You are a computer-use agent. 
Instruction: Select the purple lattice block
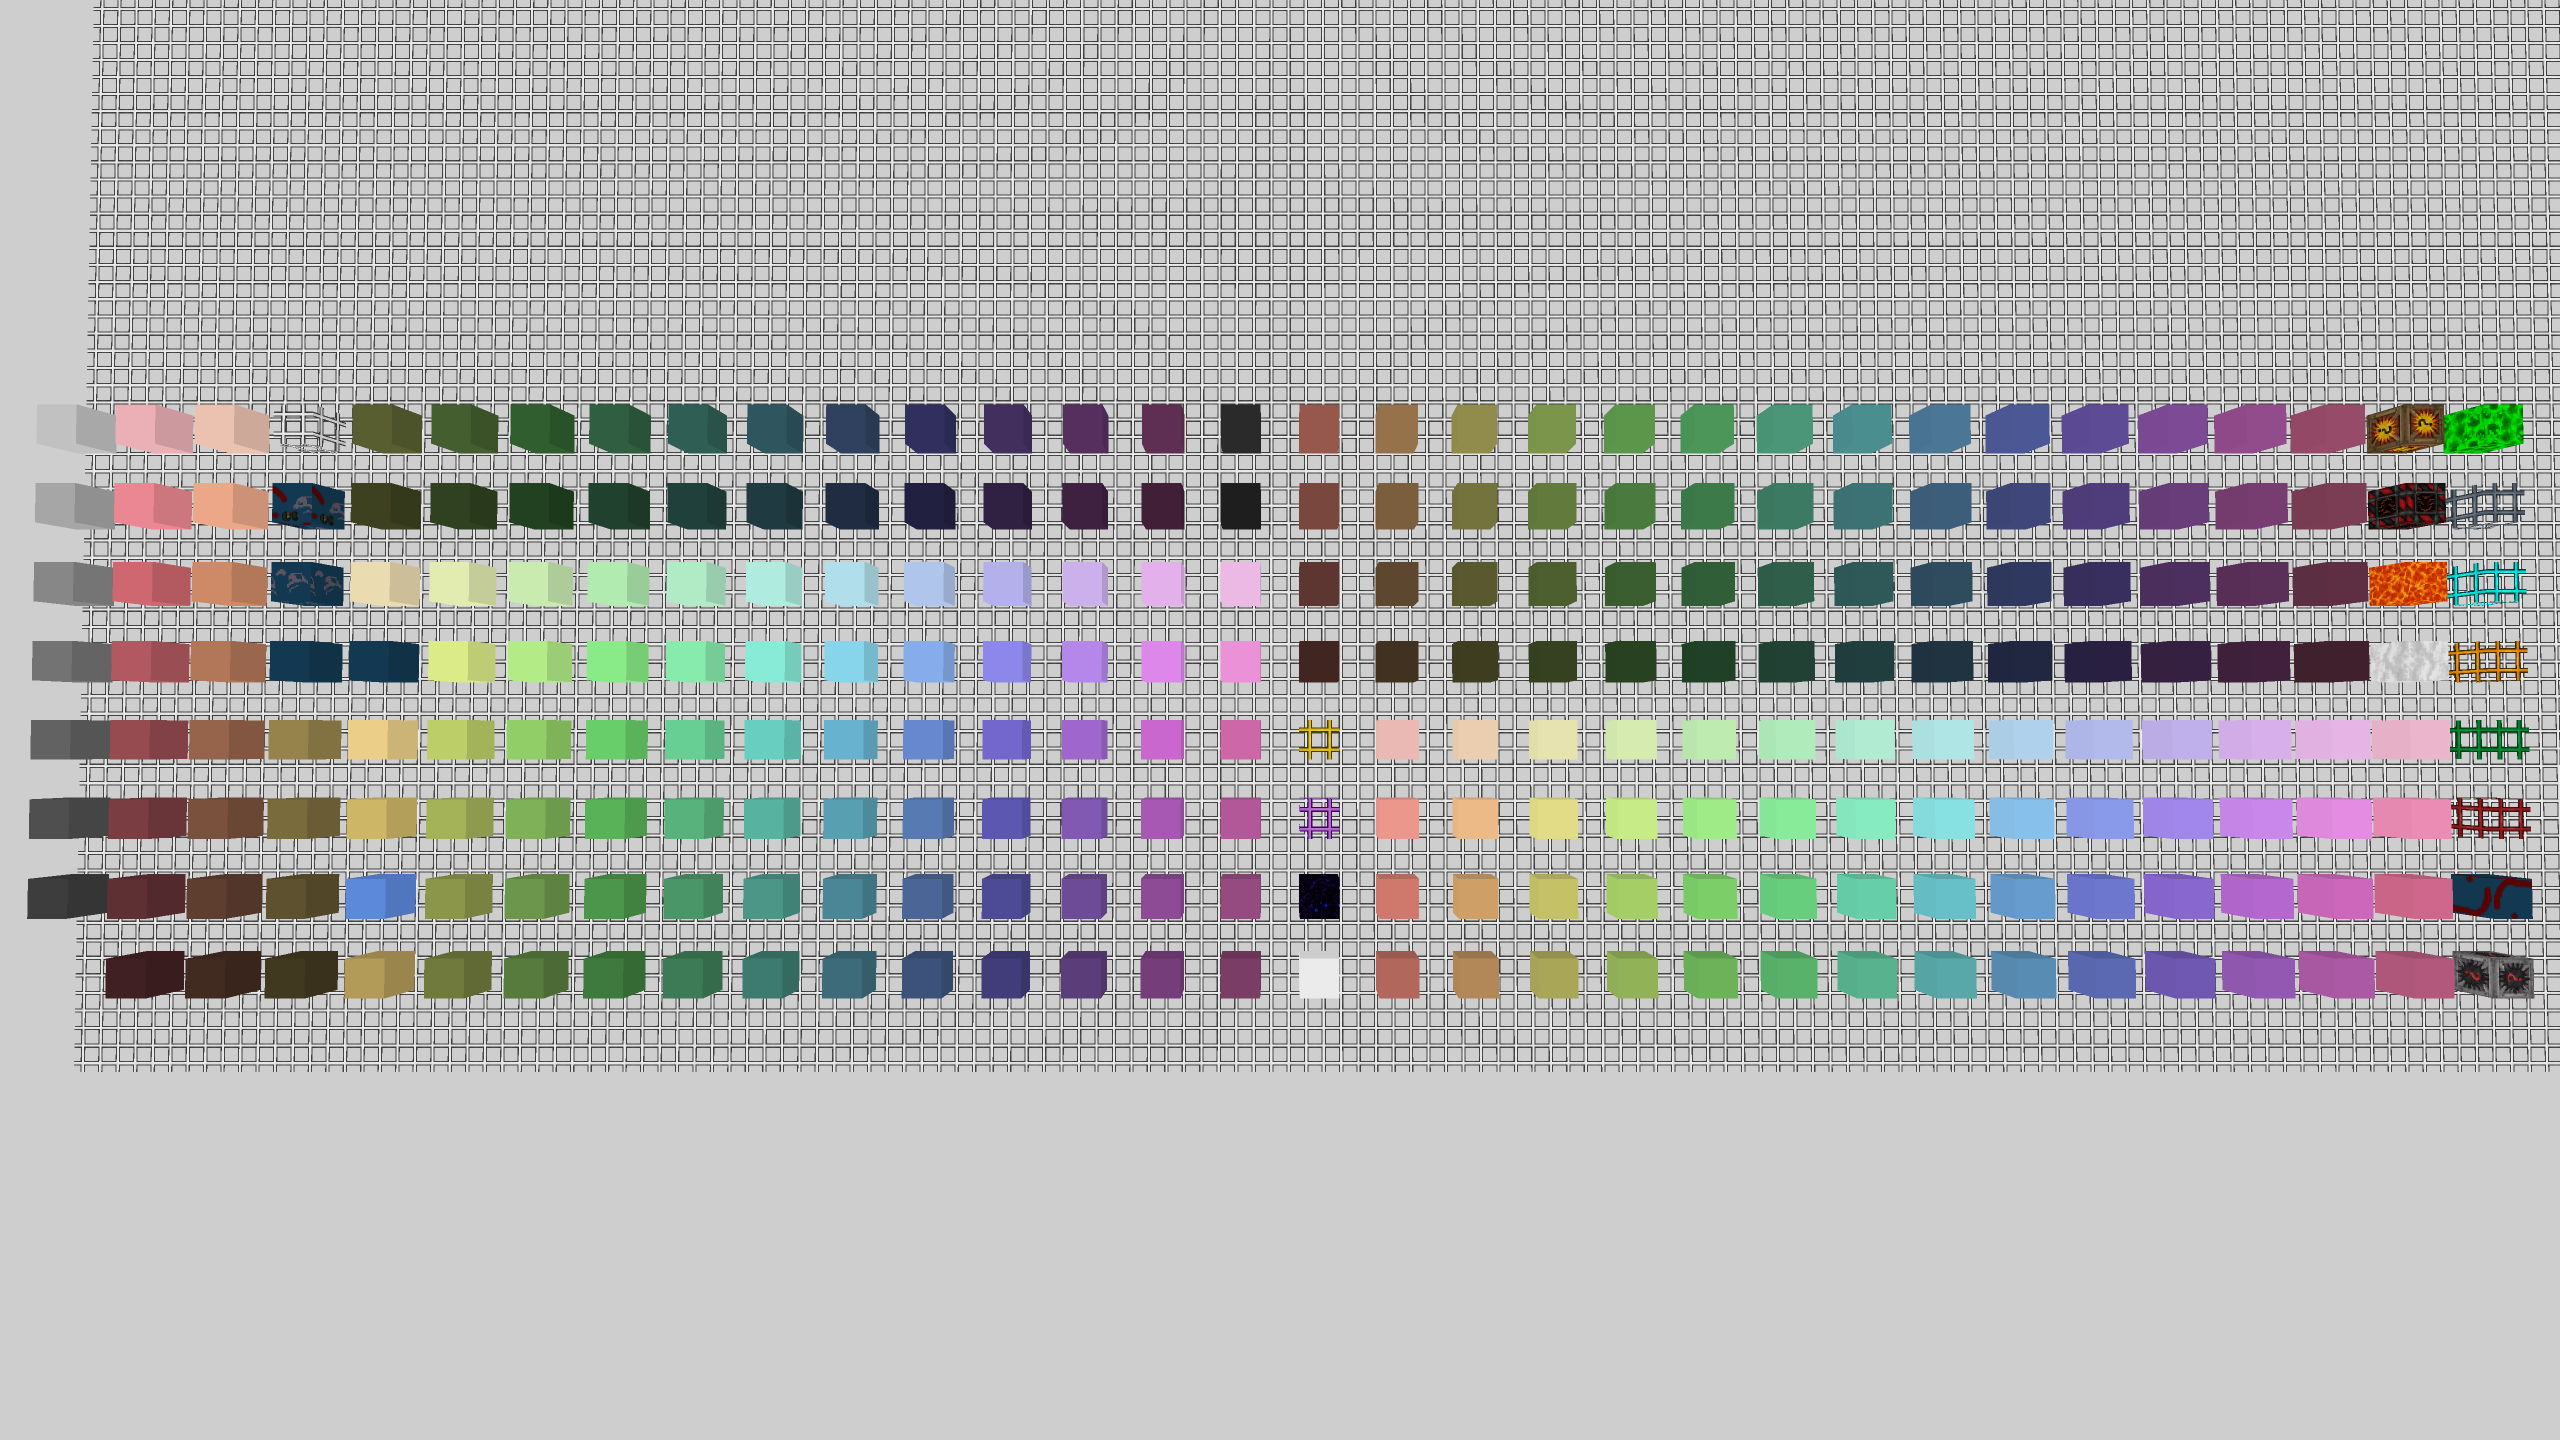tap(1319, 818)
